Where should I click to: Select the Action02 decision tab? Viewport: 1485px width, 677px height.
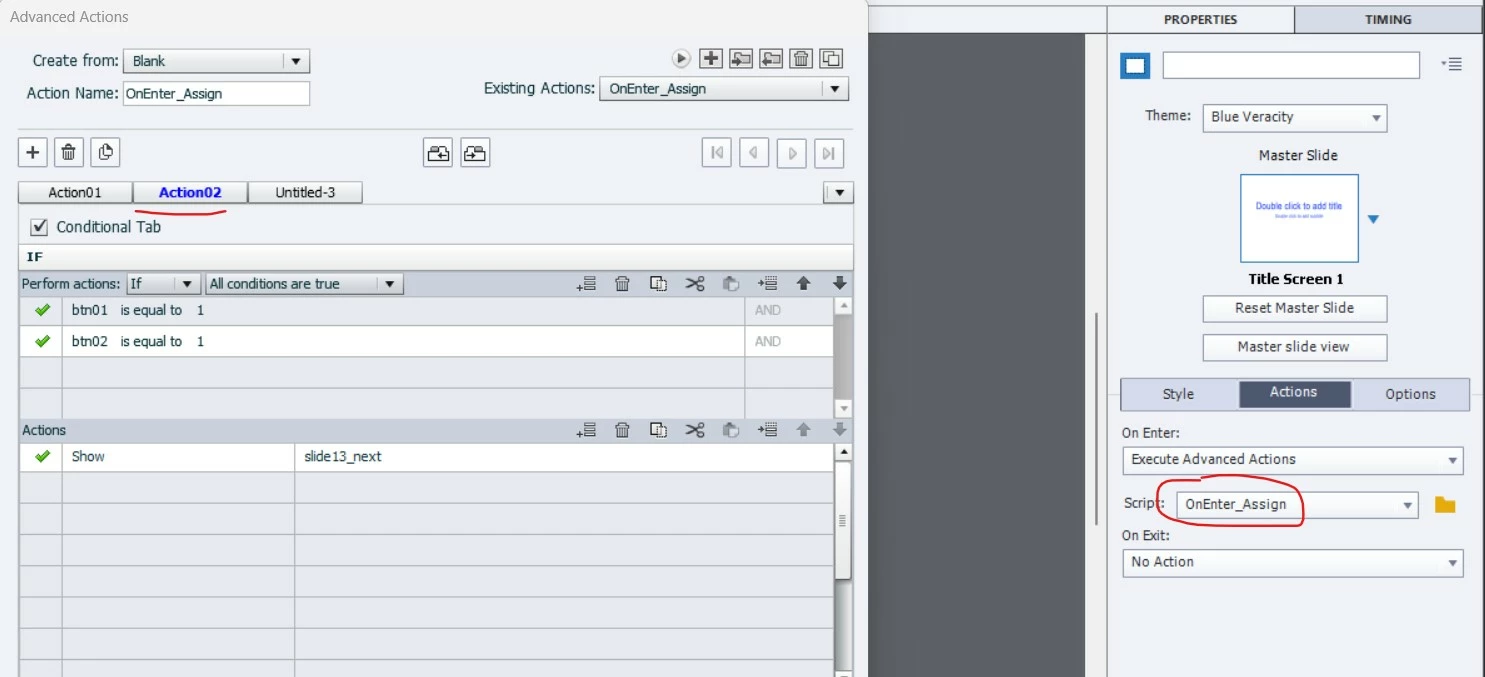point(190,192)
